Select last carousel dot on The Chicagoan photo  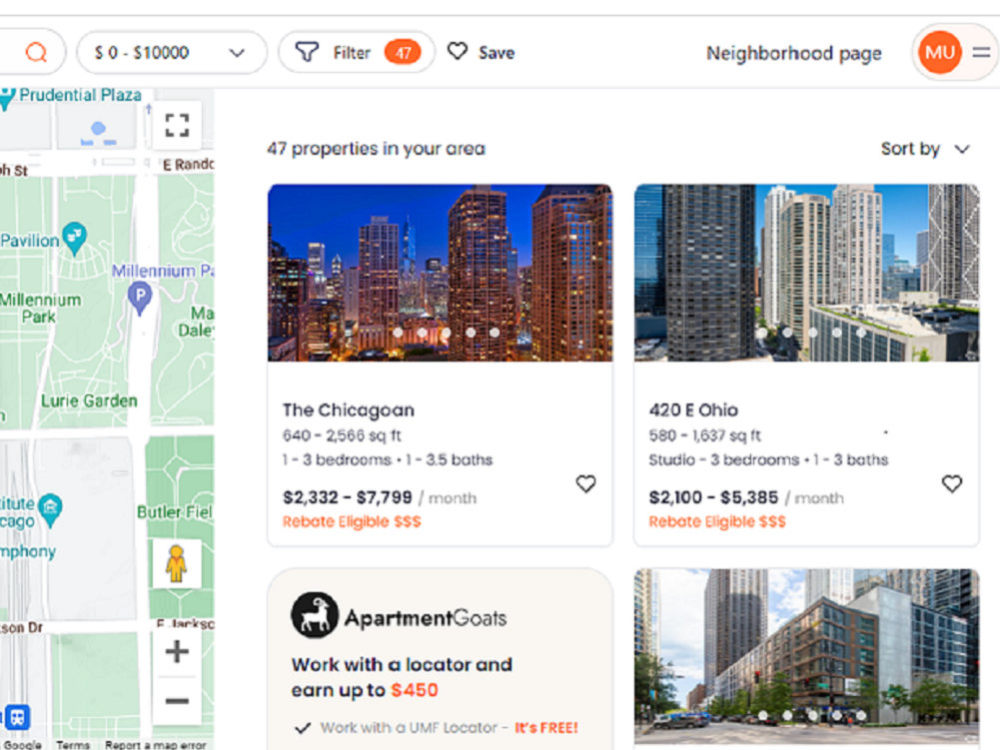[494, 332]
